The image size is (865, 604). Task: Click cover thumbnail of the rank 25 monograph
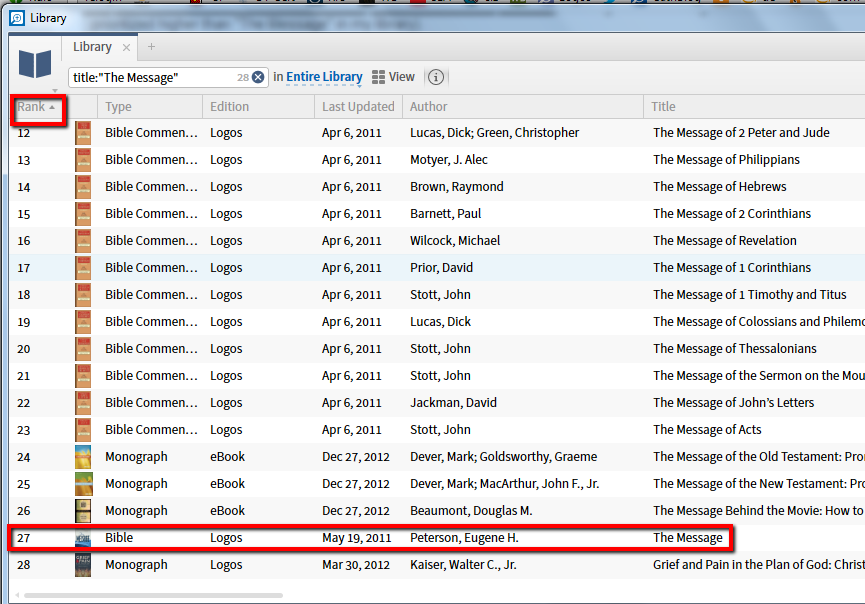point(83,484)
